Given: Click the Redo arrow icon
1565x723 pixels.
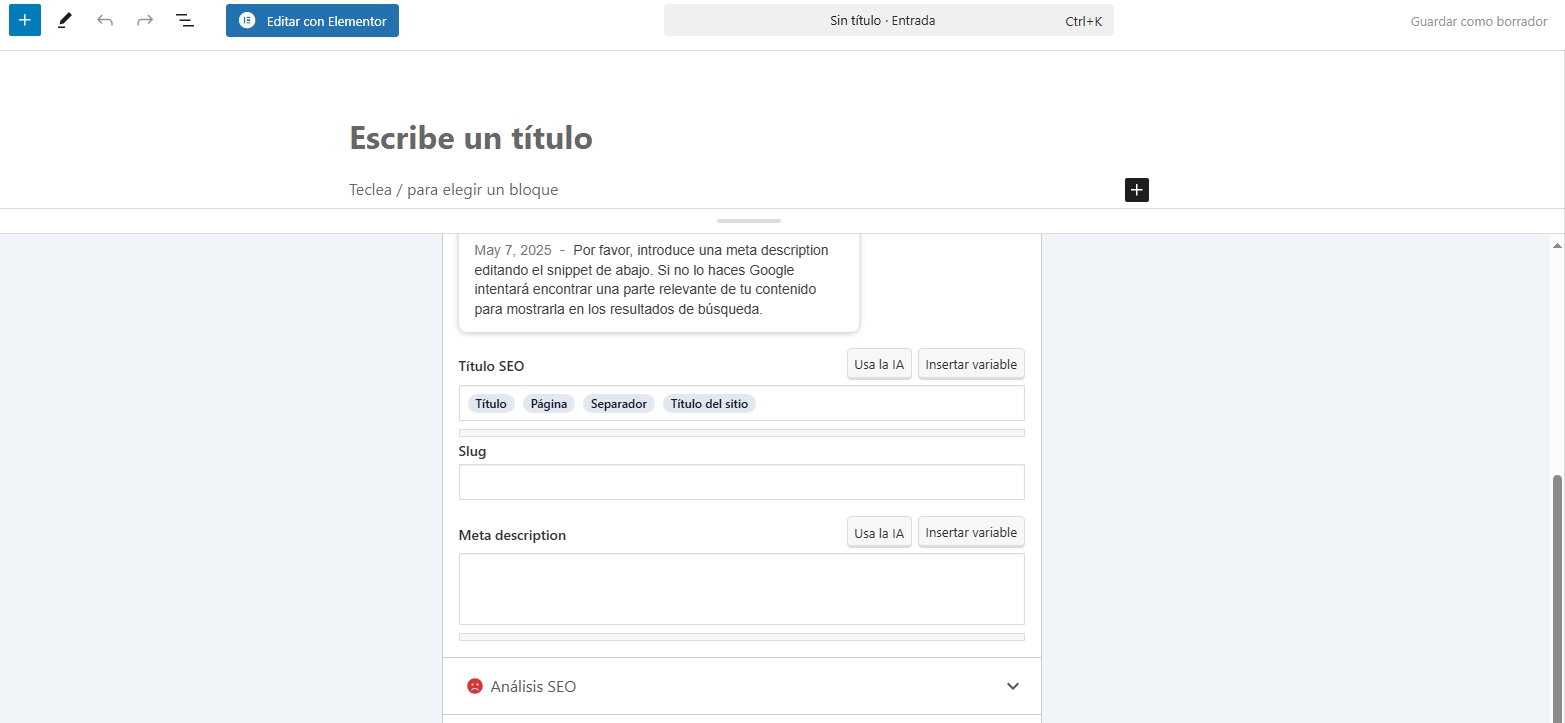Looking at the screenshot, I should pos(145,20).
